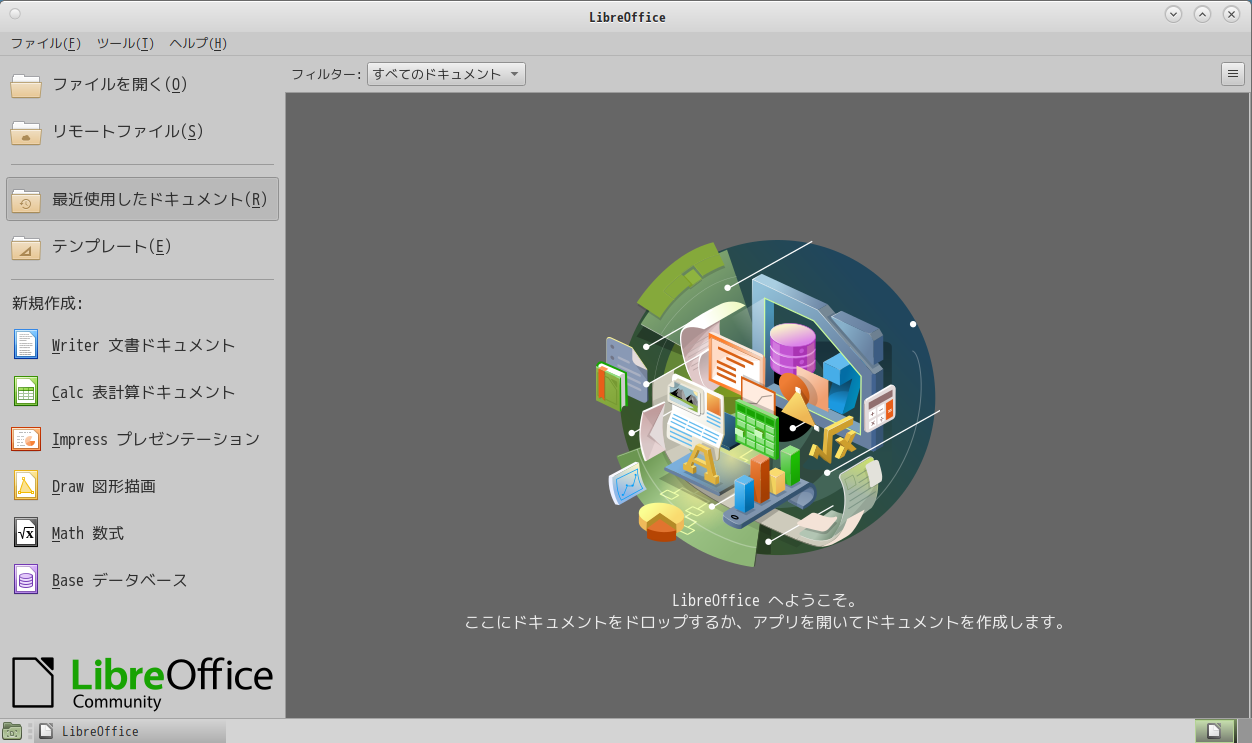The width and height of the screenshot is (1252, 743).
Task: Open the ツール menu
Action: [x=125, y=43]
